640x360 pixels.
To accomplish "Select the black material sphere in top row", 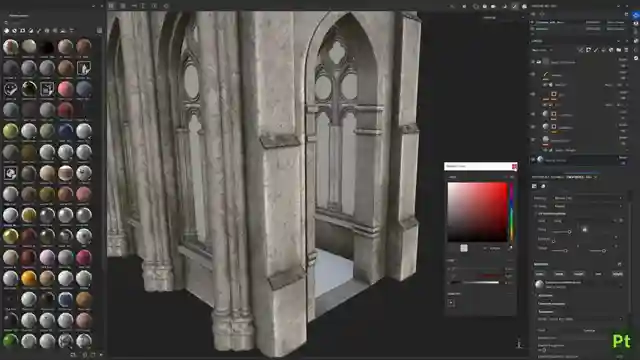I will coord(47,47).
